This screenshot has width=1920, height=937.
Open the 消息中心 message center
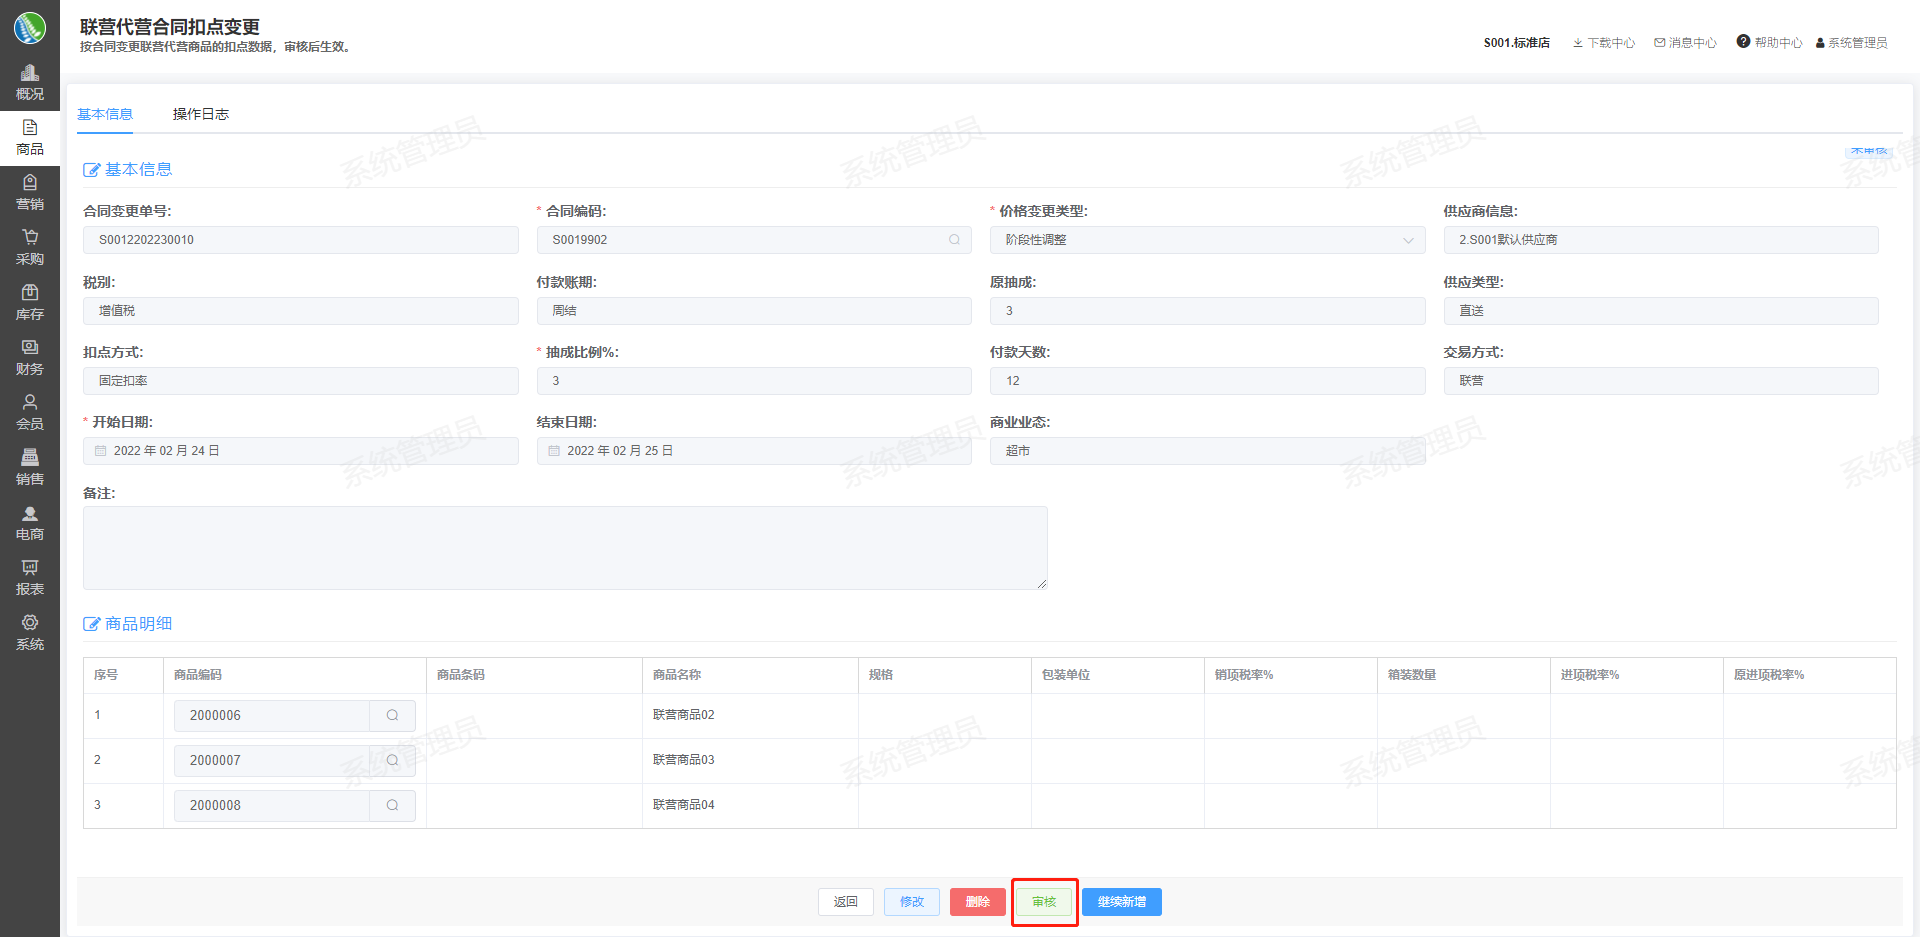coord(1686,43)
